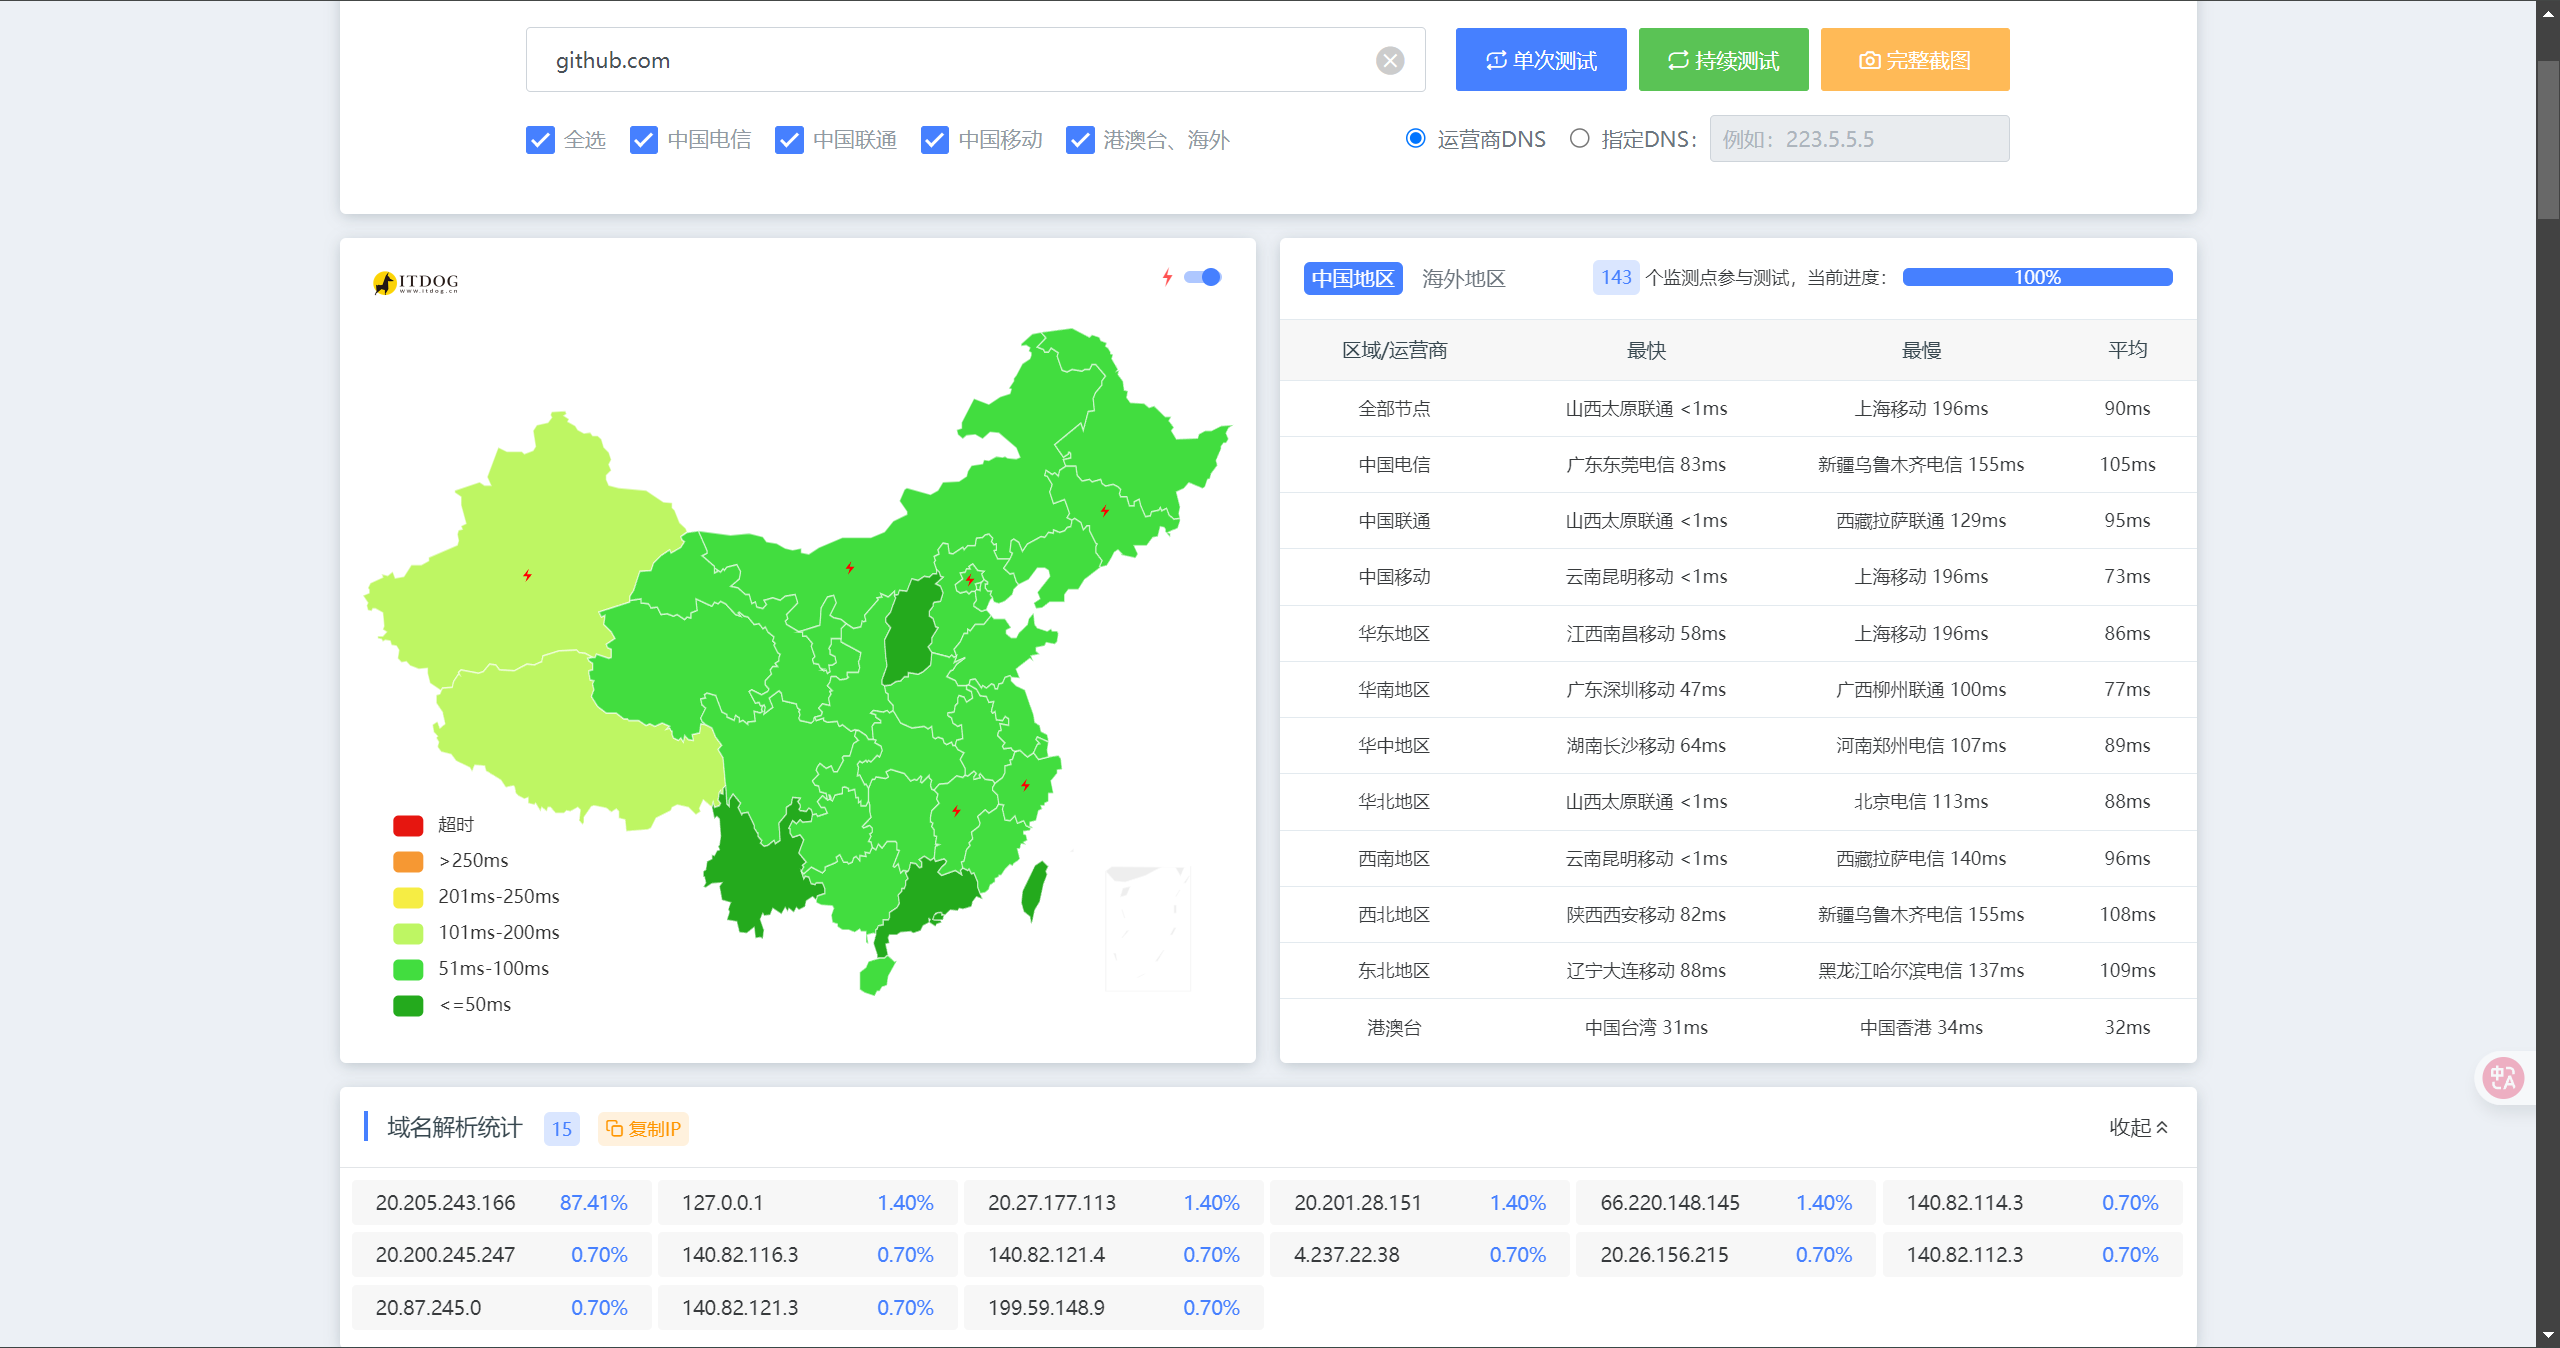The height and width of the screenshot is (1348, 2560).
Task: Click the custom DNS address input field
Action: pos(1859,139)
